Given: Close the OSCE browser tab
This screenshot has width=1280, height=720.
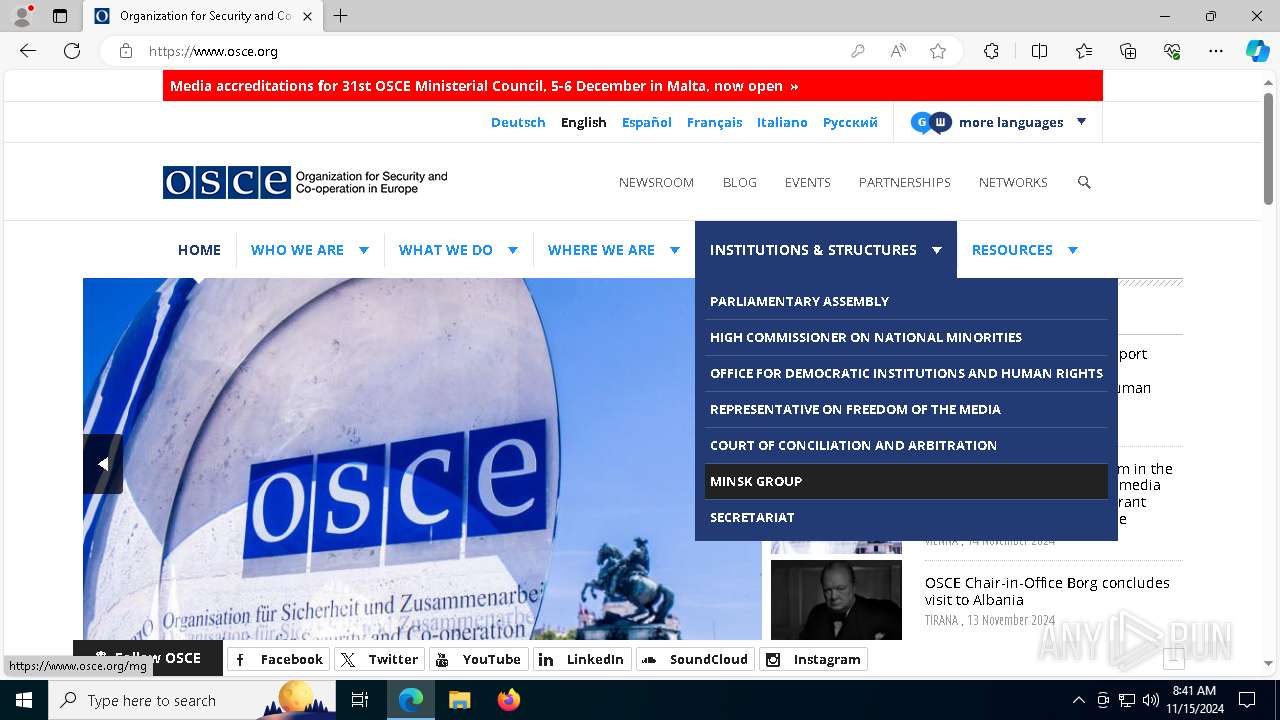Looking at the screenshot, I should click(307, 16).
